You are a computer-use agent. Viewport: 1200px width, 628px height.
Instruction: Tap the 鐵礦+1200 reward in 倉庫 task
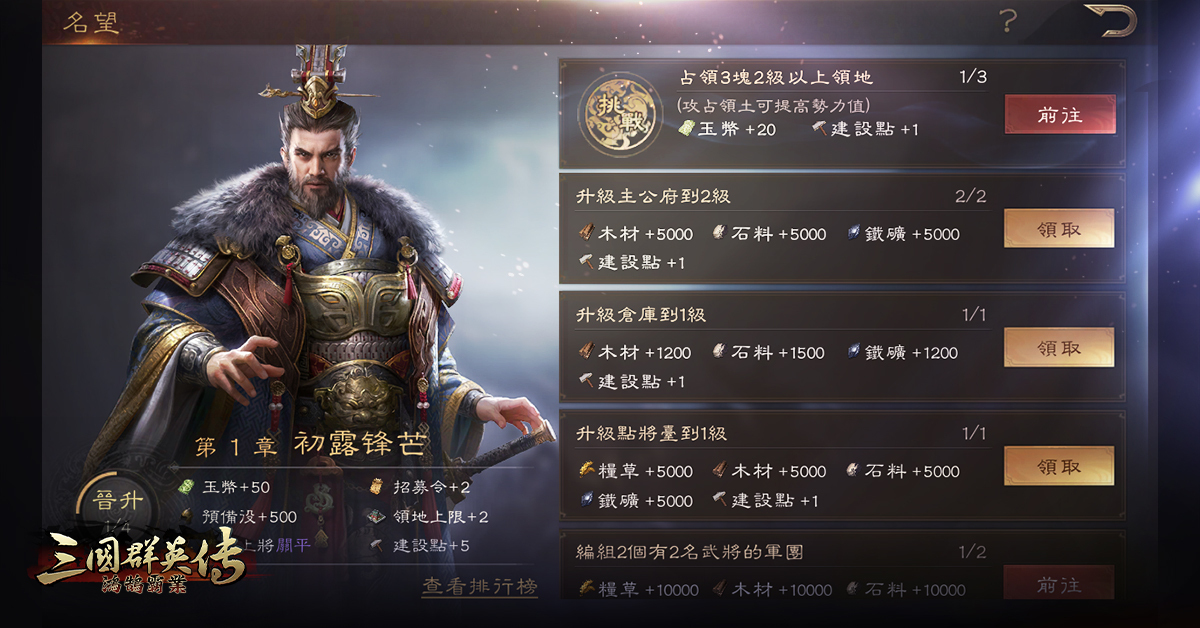[x=902, y=352]
